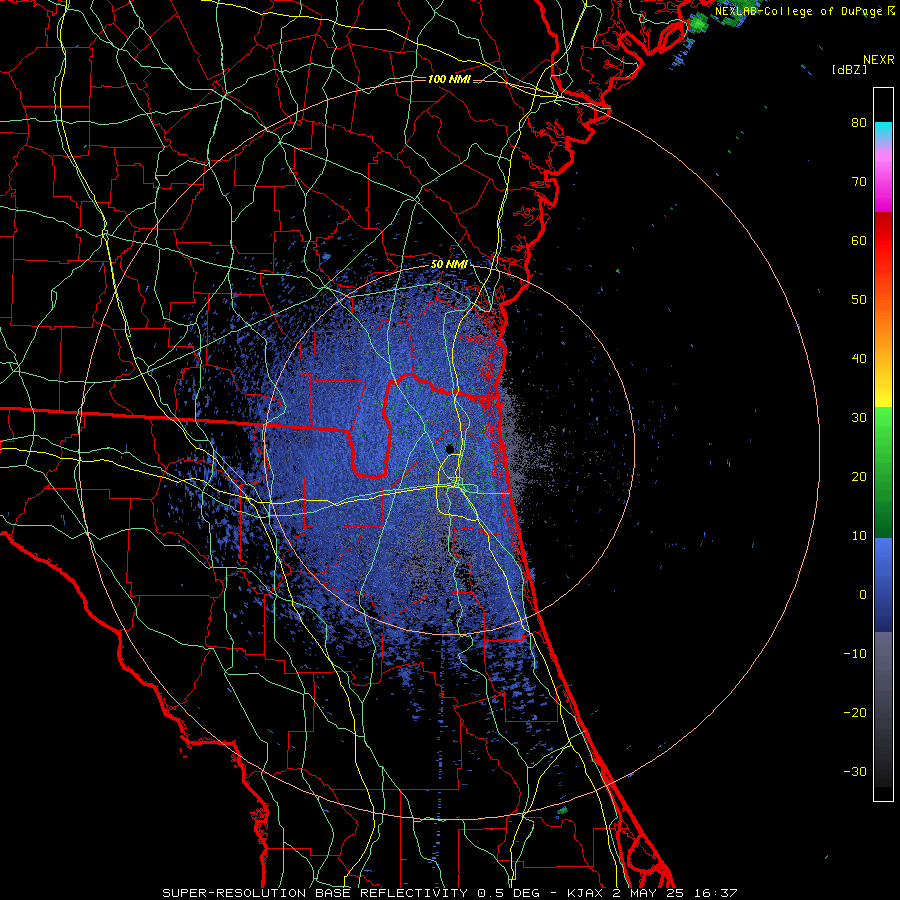Click the 0 dBZ scale value
The height and width of the screenshot is (900, 900).
(863, 595)
